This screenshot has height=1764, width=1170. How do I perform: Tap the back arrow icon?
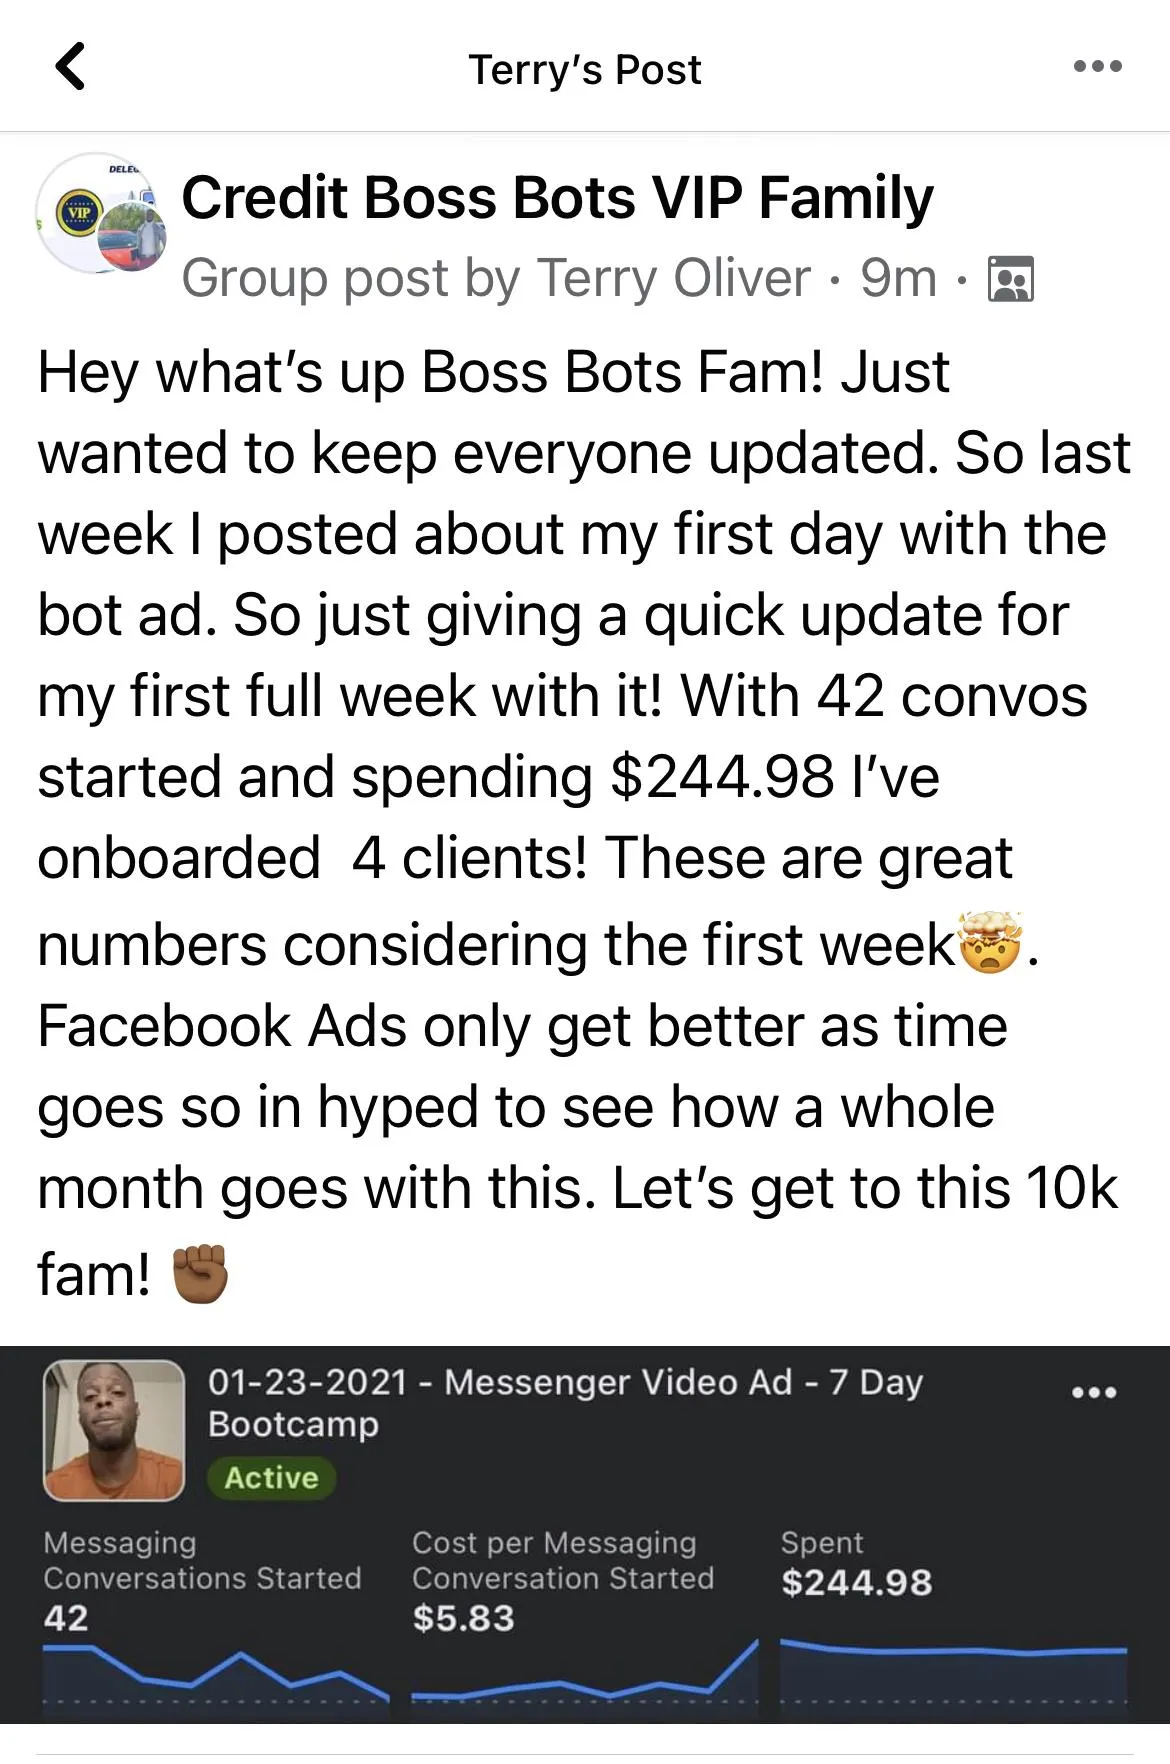coord(70,68)
